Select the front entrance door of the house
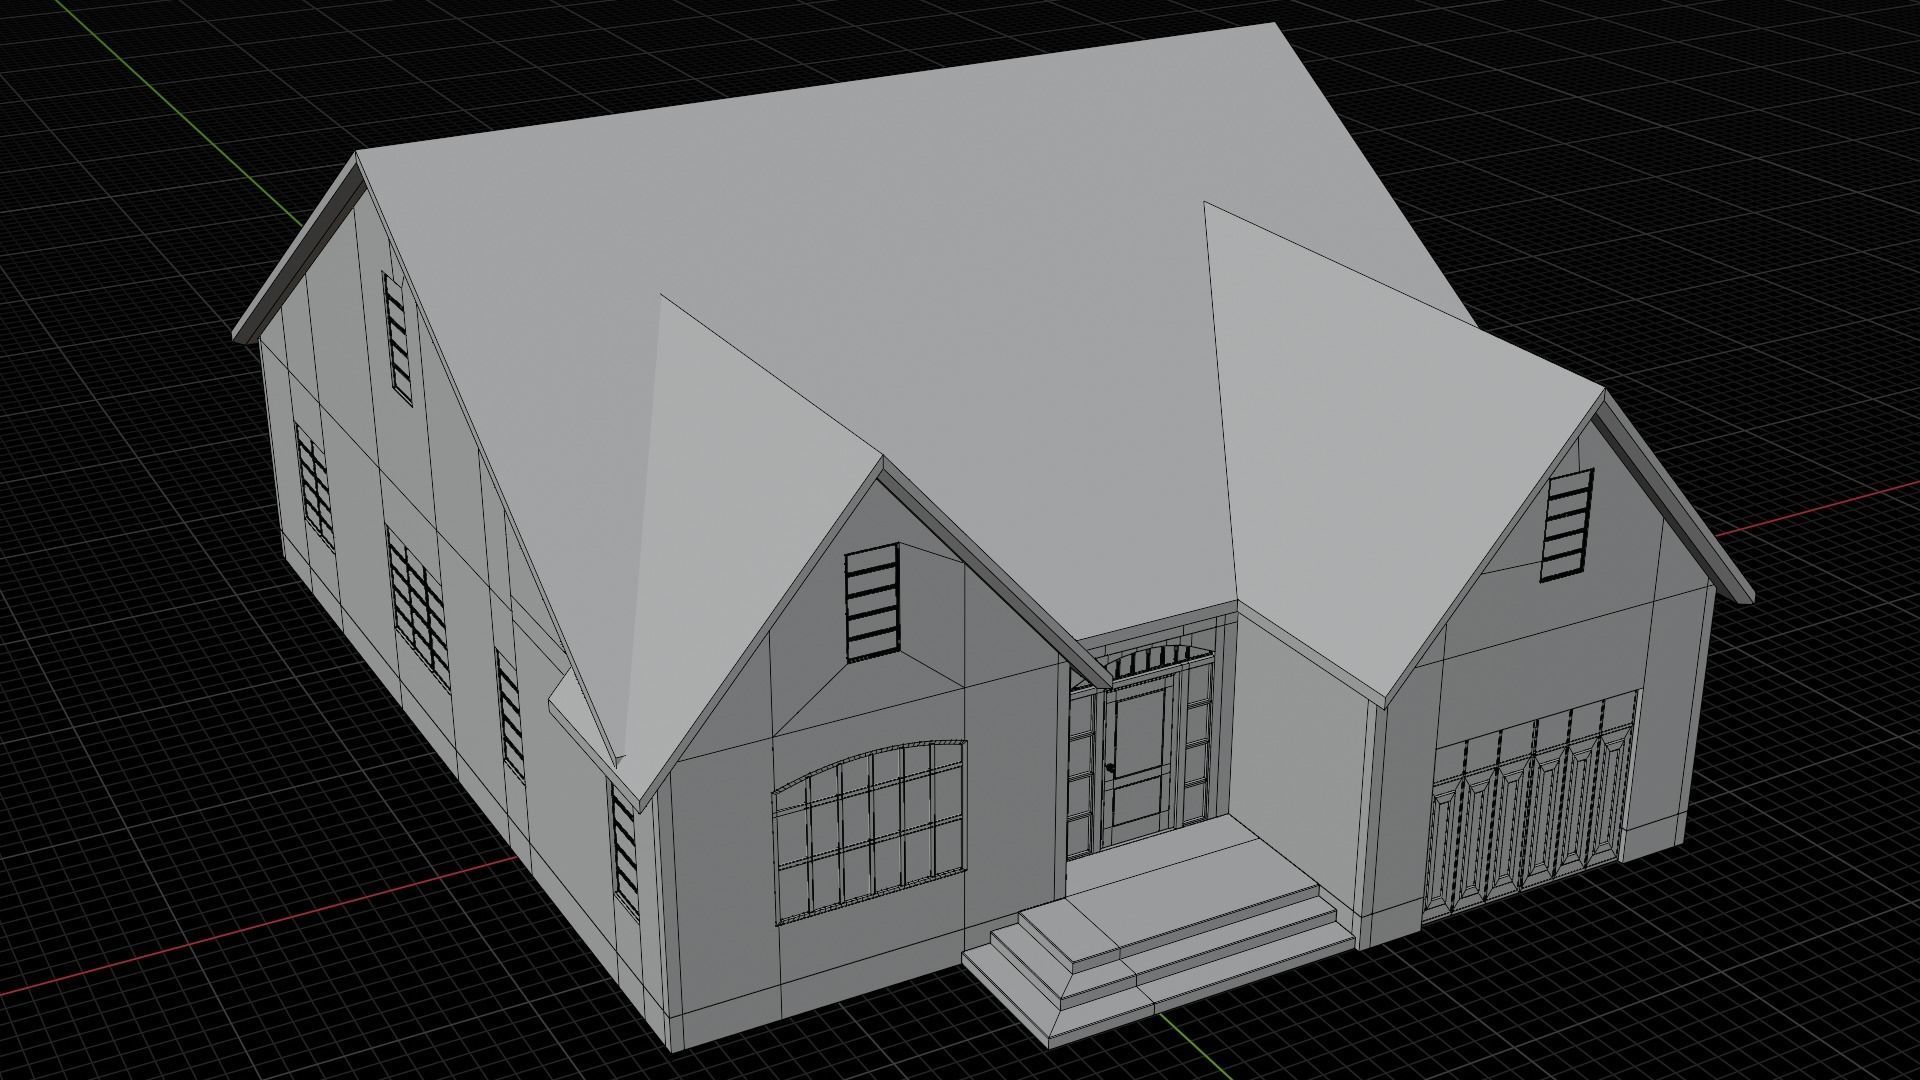1920x1080 pixels. coord(1140,762)
